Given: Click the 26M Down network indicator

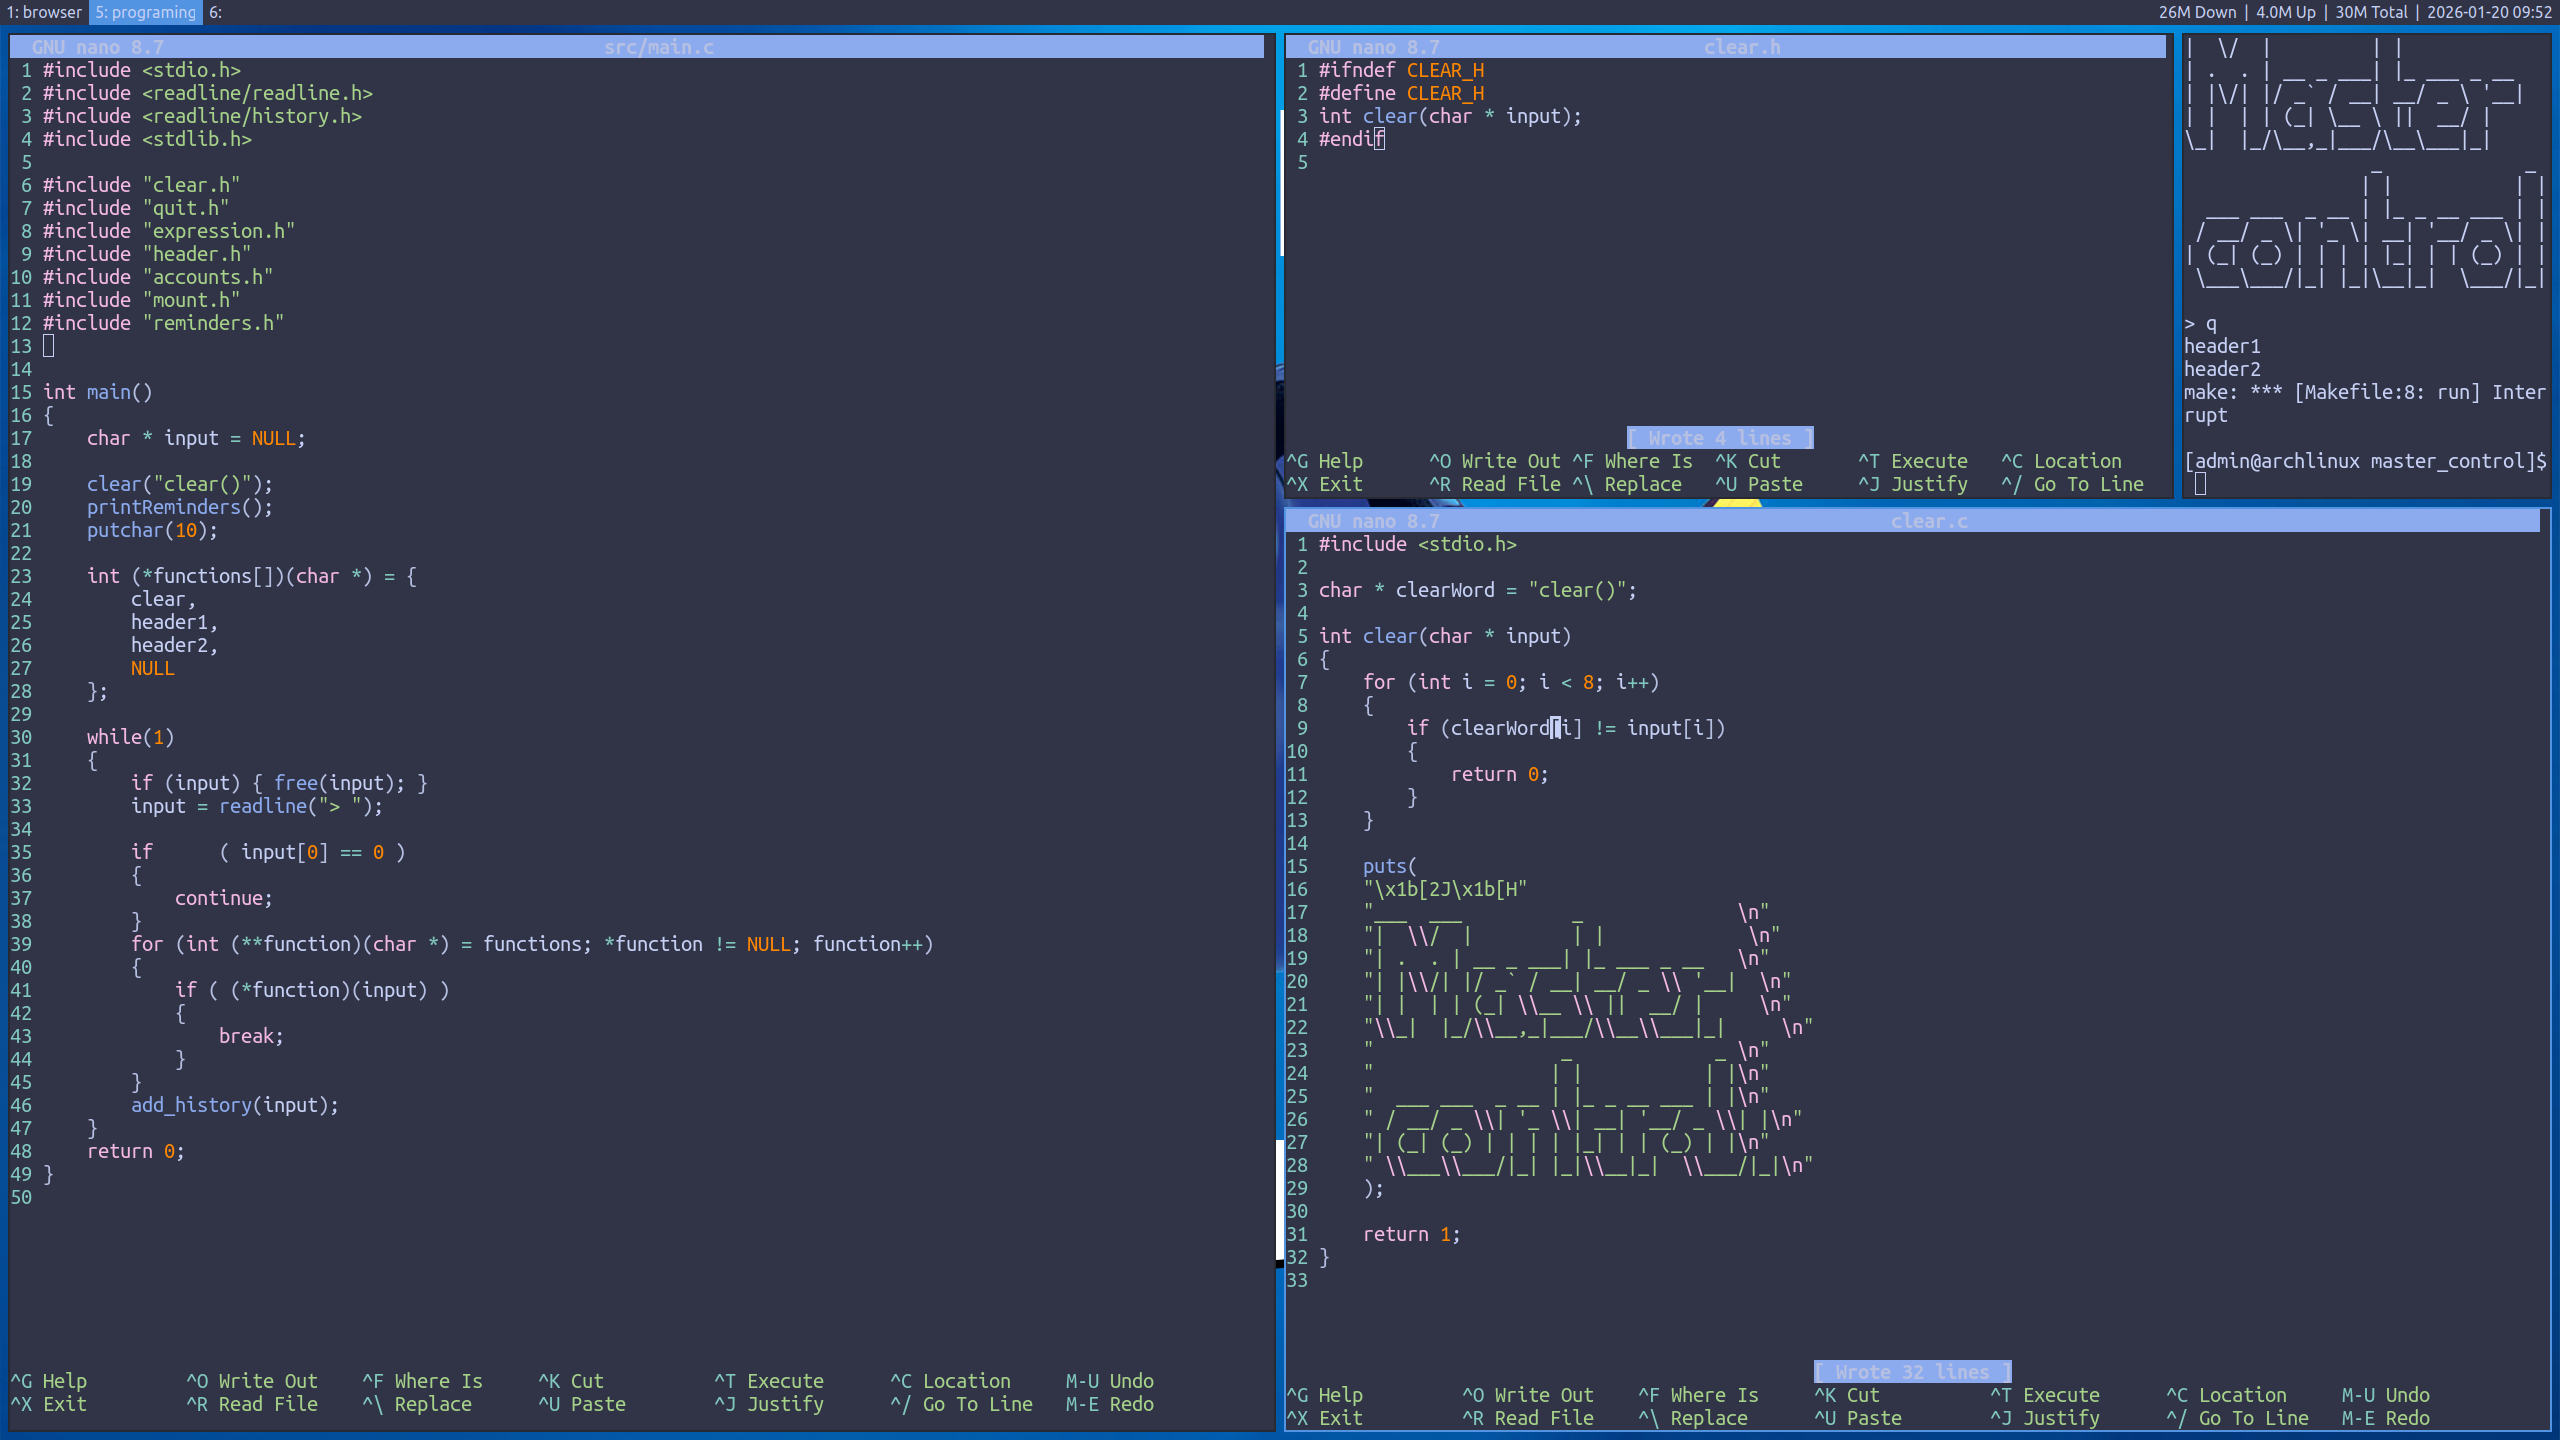Looking at the screenshot, I should (2196, 12).
